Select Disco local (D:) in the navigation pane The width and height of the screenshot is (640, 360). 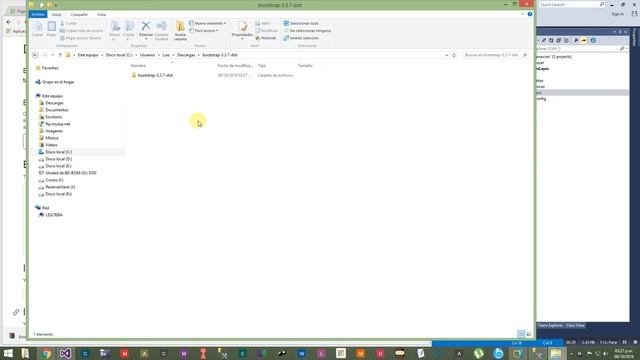[x=58, y=159]
